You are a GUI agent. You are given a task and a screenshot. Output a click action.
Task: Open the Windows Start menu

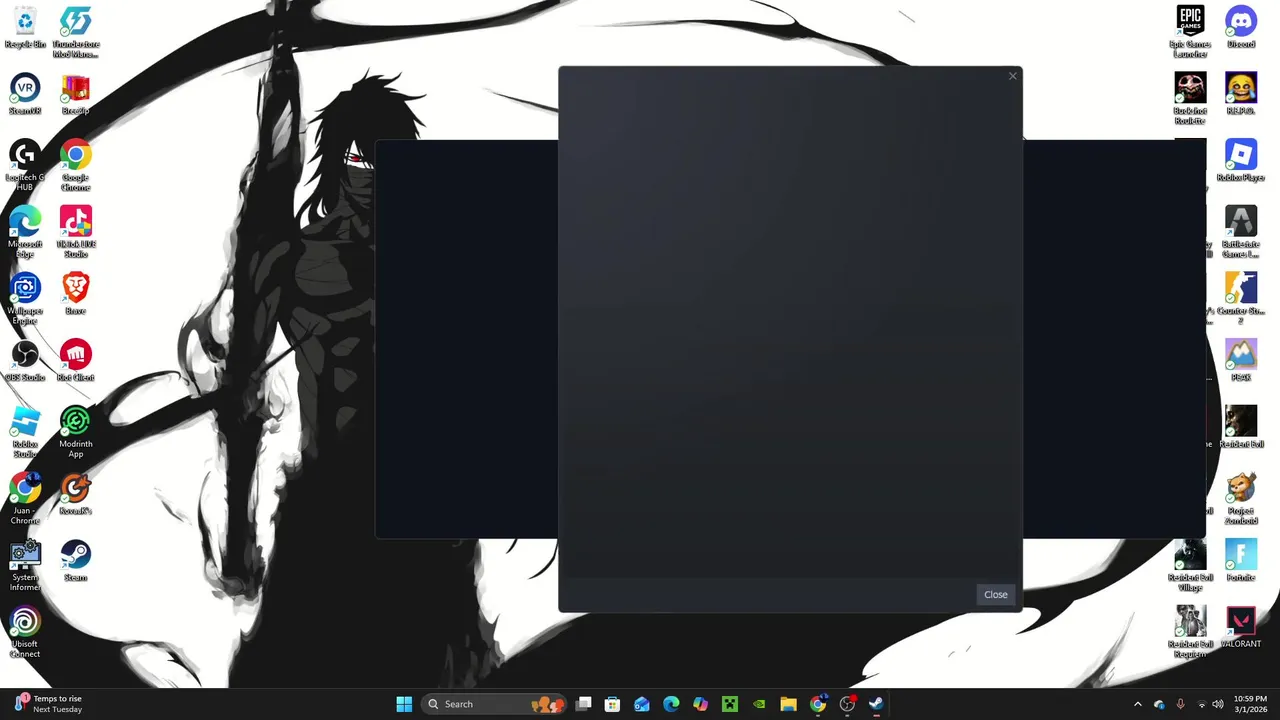click(x=404, y=704)
